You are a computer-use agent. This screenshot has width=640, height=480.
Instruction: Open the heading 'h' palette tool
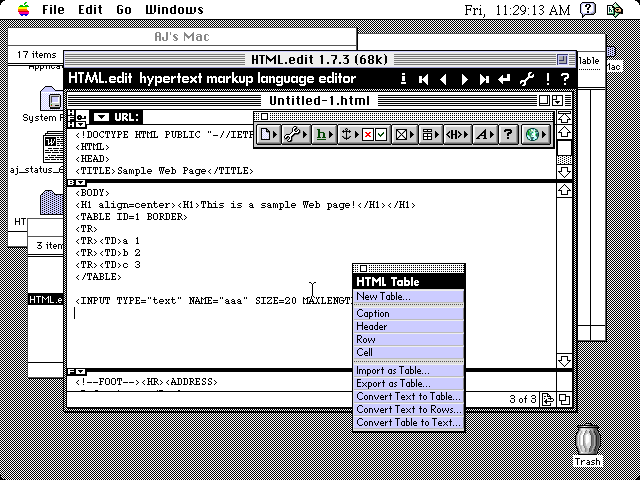coord(323,133)
